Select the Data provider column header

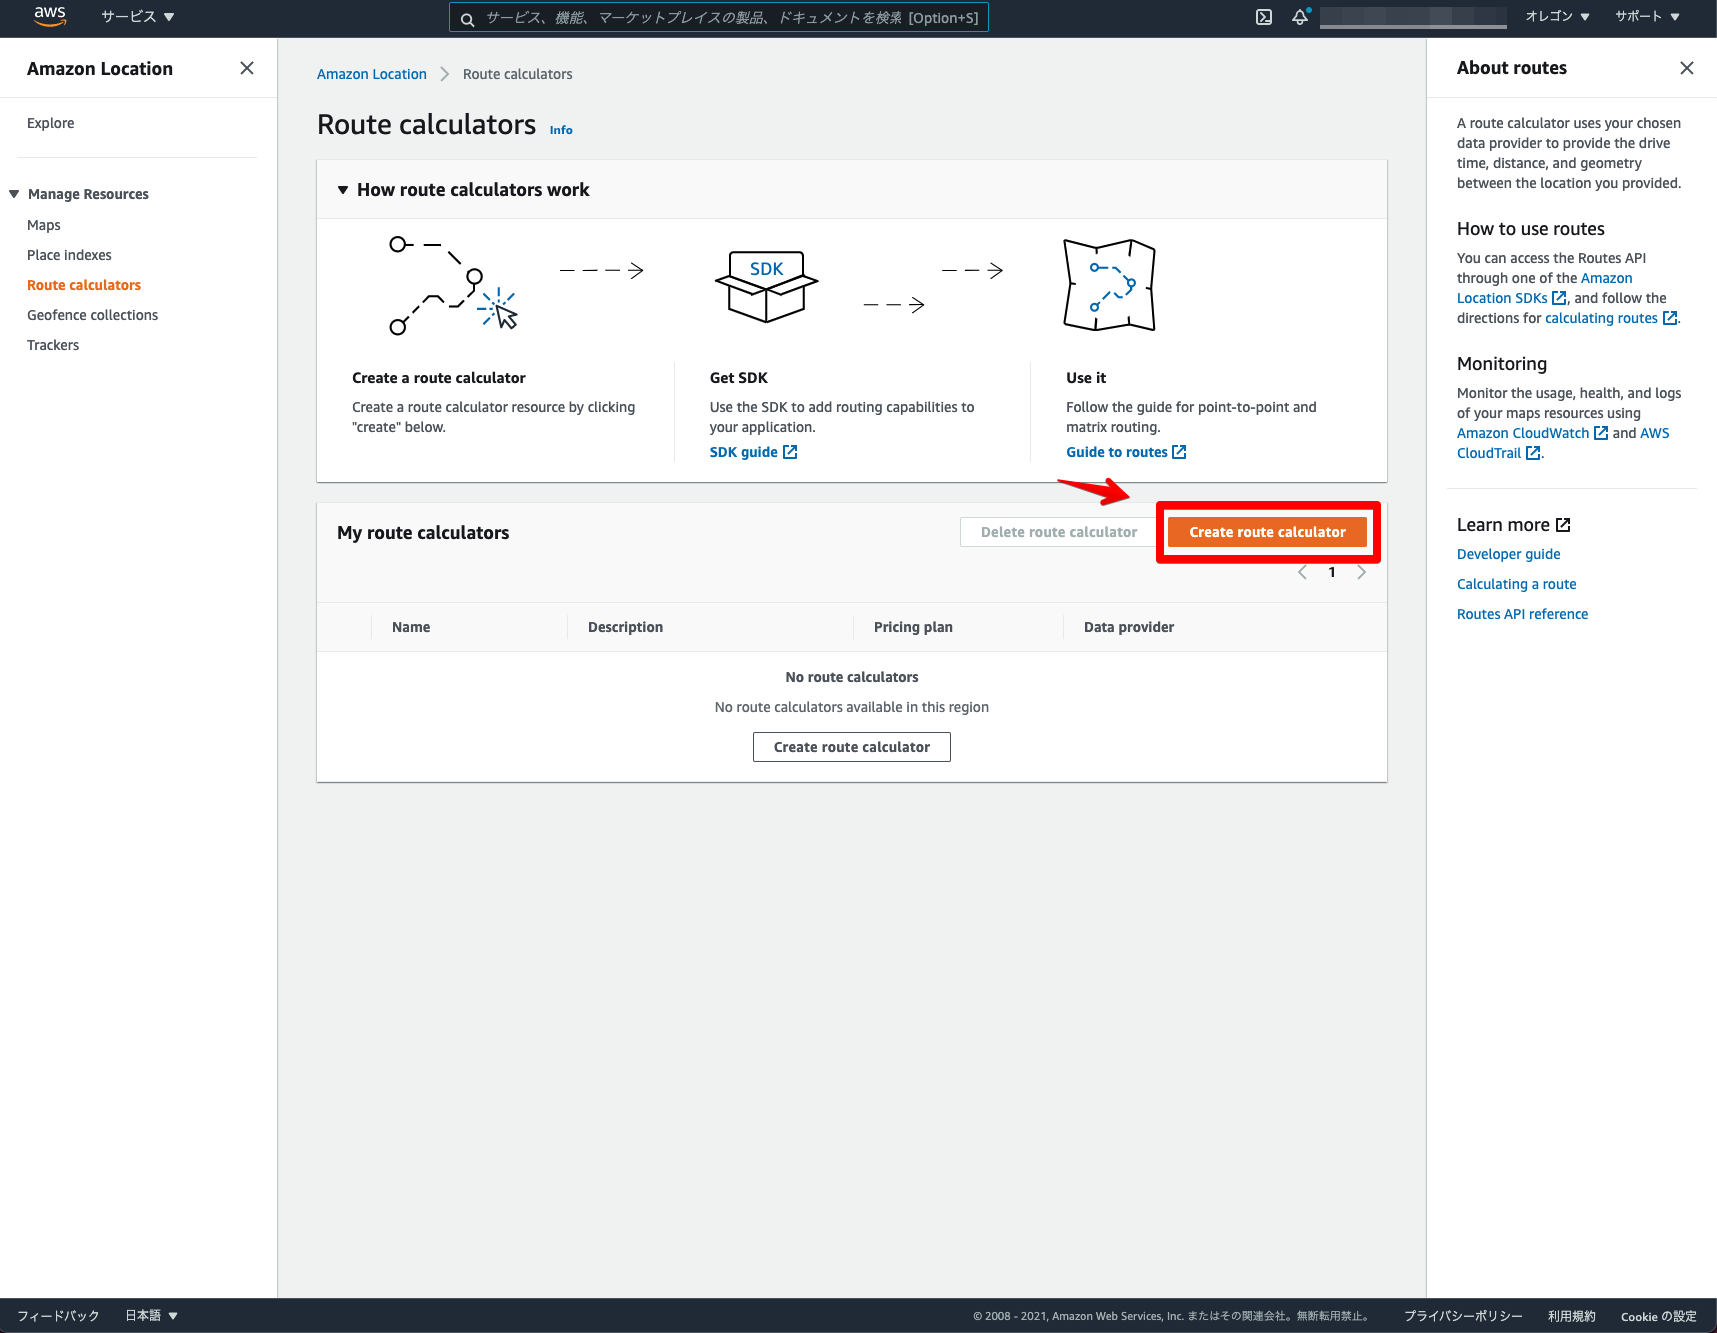point(1129,627)
